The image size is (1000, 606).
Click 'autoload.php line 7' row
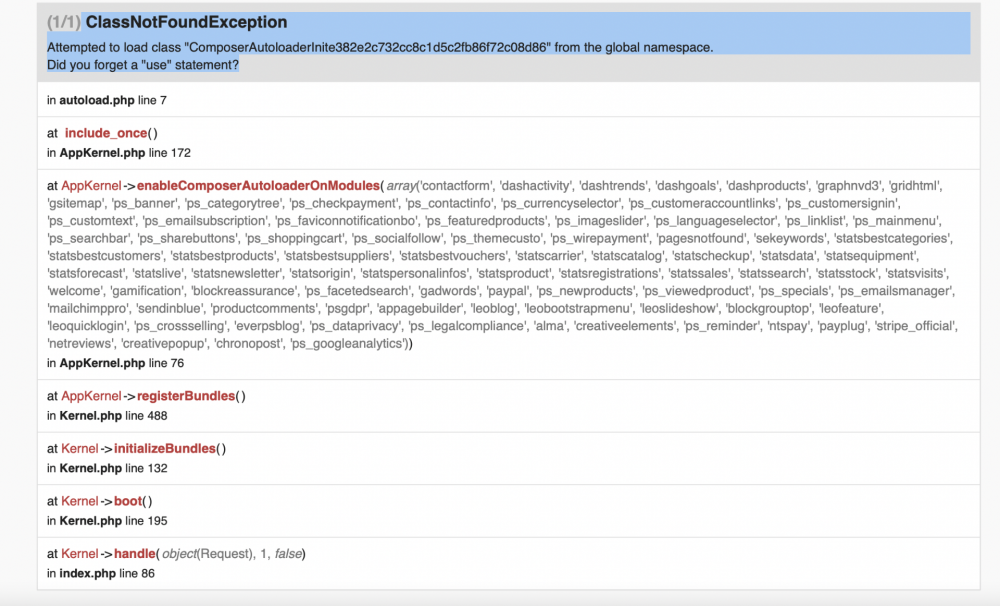[x=508, y=100]
